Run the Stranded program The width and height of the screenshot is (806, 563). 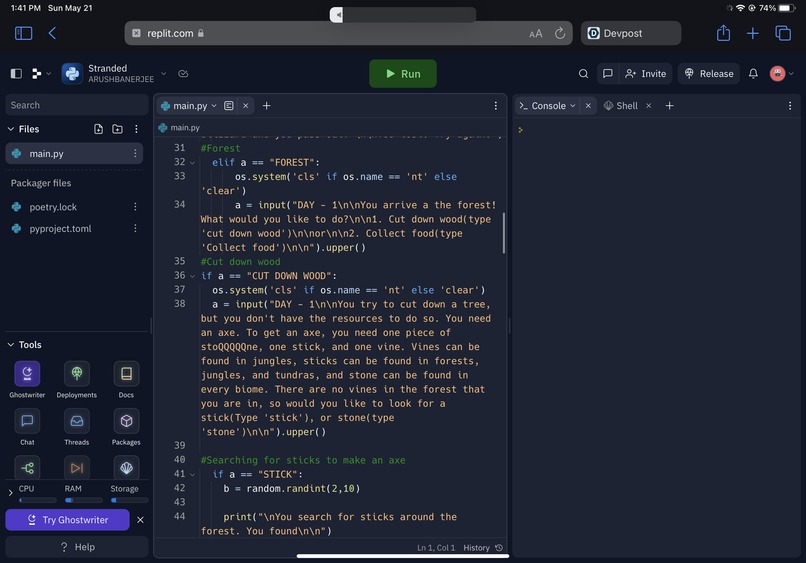click(x=402, y=74)
